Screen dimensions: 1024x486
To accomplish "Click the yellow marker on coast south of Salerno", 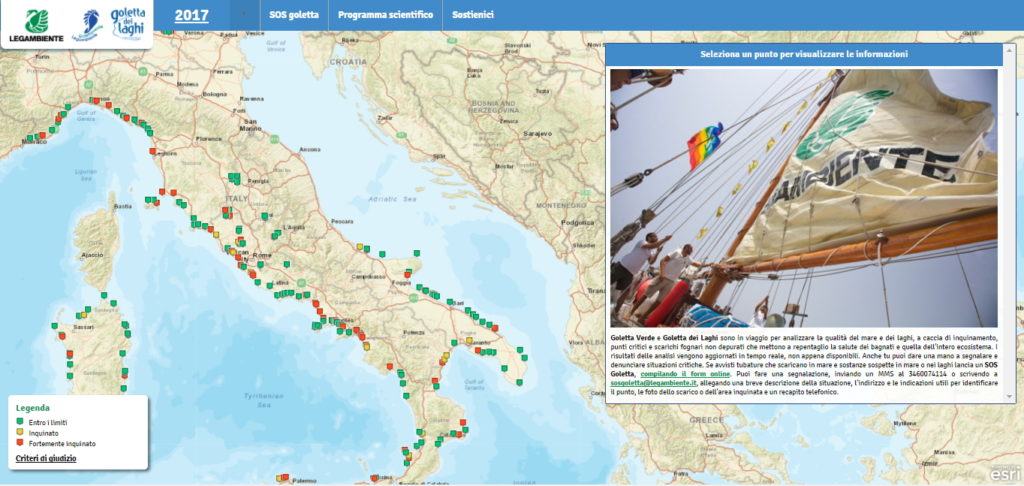I will (x=366, y=346).
